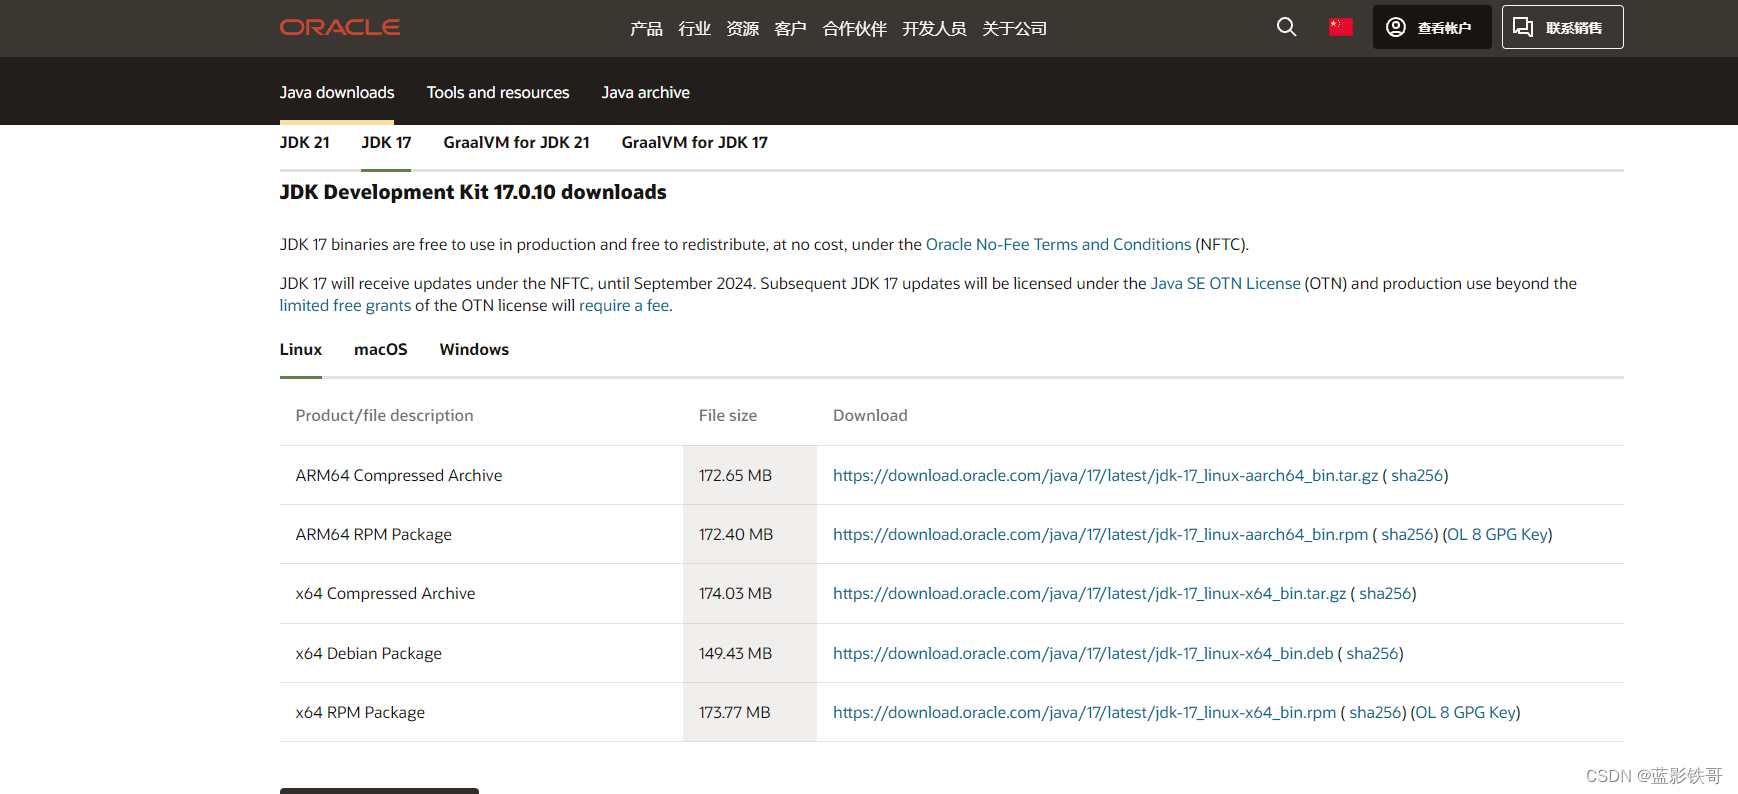
Task: Open OL 8 GPG Key for x64 RPM
Action: tap(1465, 712)
